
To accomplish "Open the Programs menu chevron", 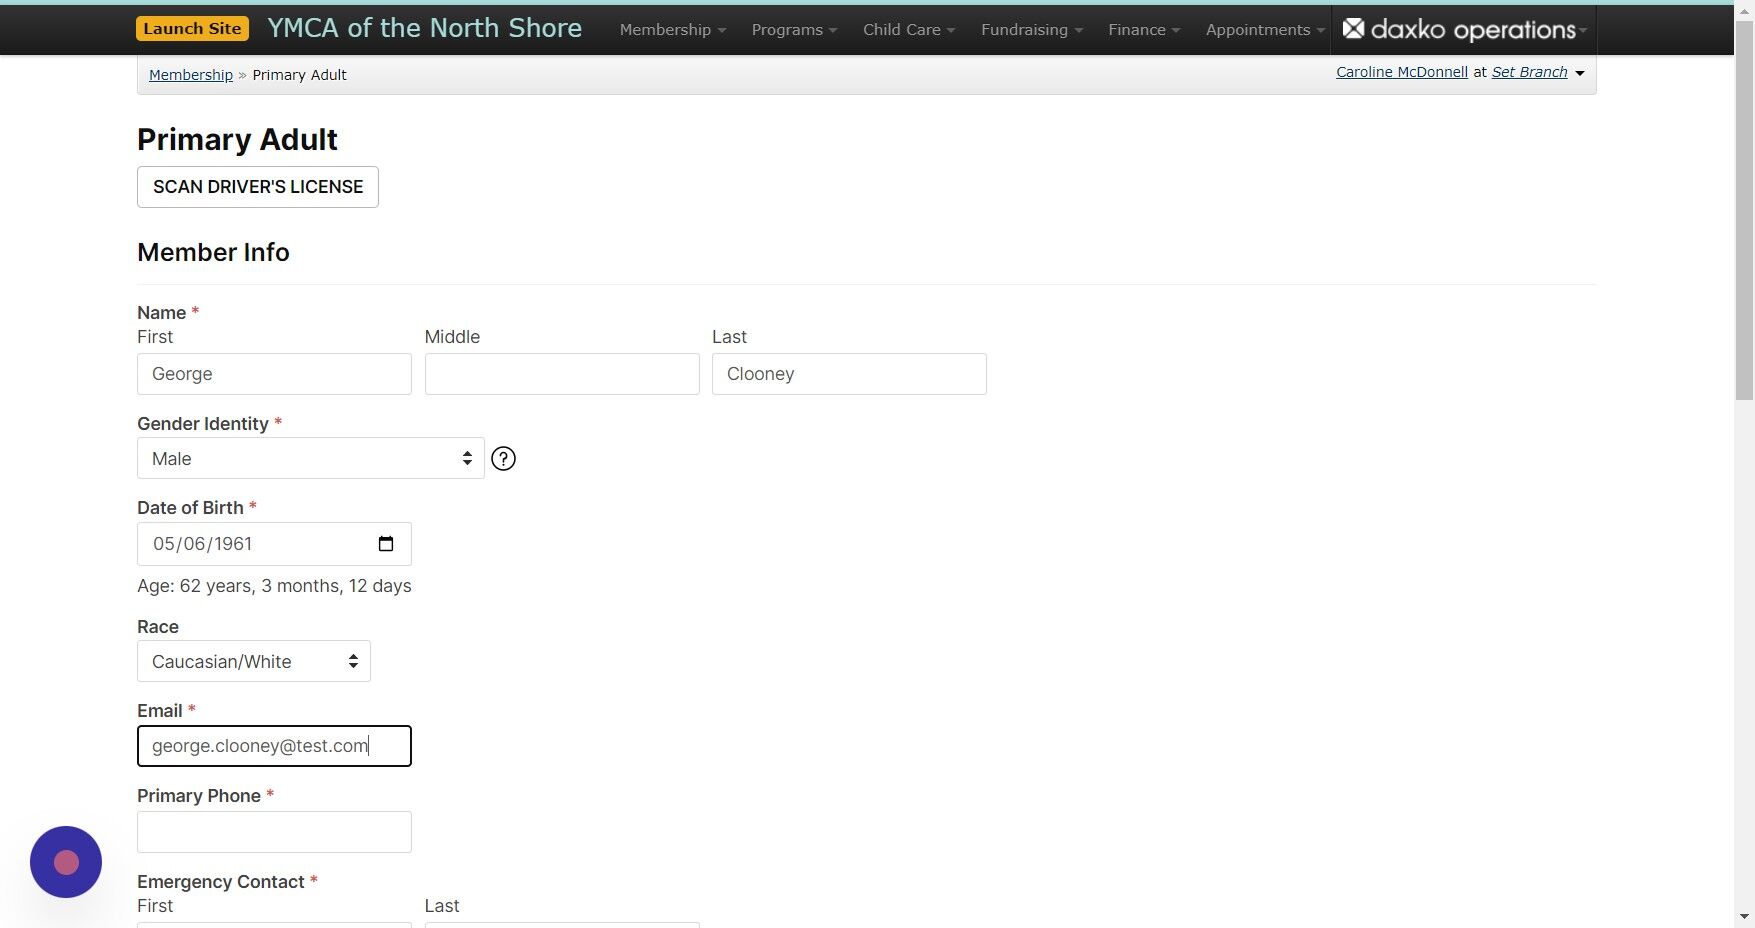I will pyautogui.click(x=831, y=29).
